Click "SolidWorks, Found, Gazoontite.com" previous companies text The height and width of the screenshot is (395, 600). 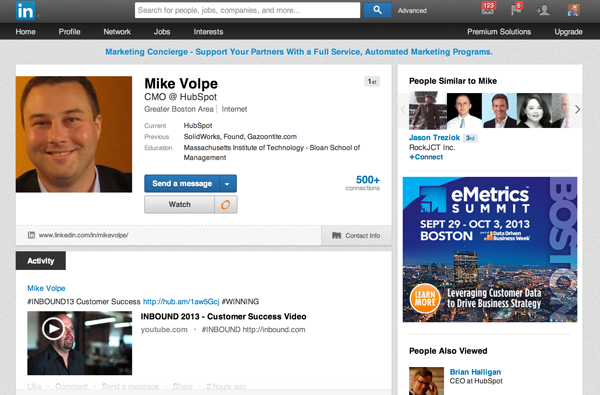[240, 137]
